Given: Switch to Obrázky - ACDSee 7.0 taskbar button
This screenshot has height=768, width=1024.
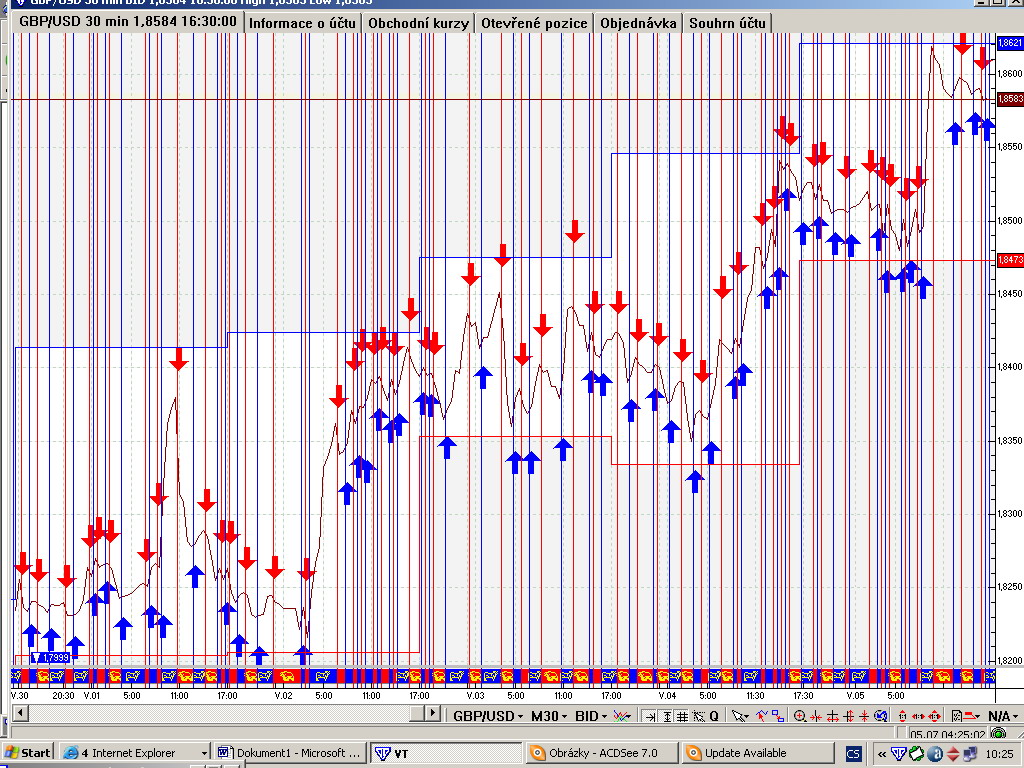Looking at the screenshot, I should (600, 753).
